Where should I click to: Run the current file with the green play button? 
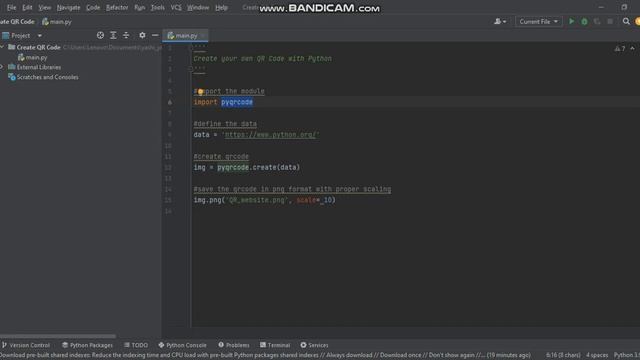[571, 21]
